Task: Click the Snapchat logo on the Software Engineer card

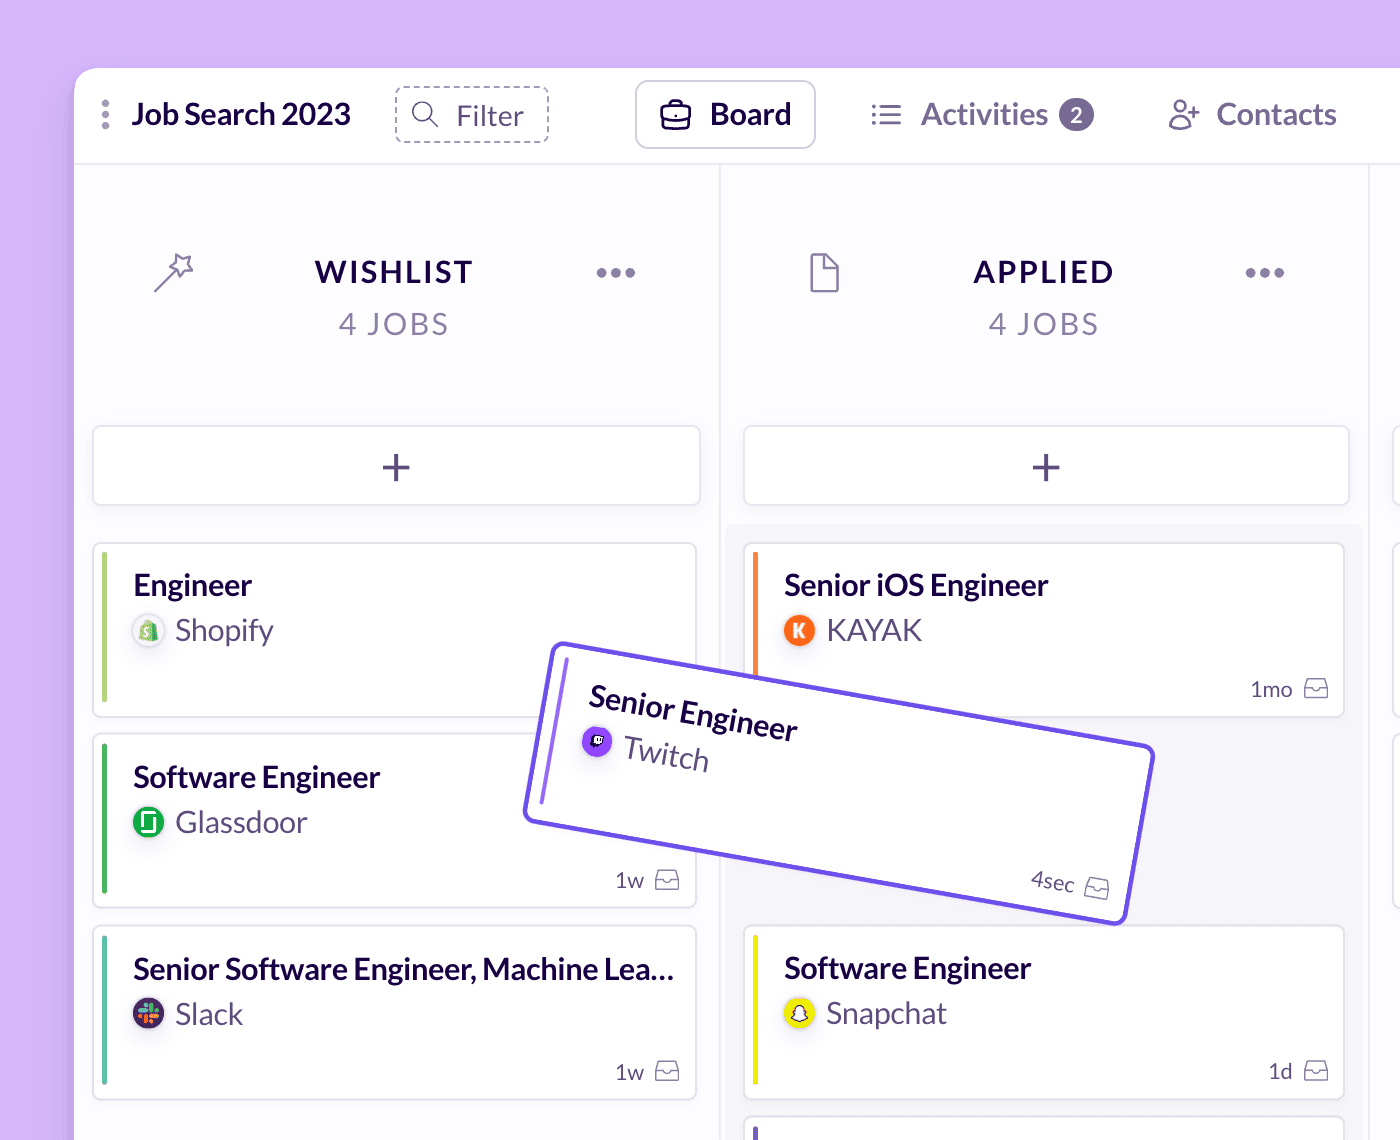Action: pyautogui.click(x=799, y=1013)
